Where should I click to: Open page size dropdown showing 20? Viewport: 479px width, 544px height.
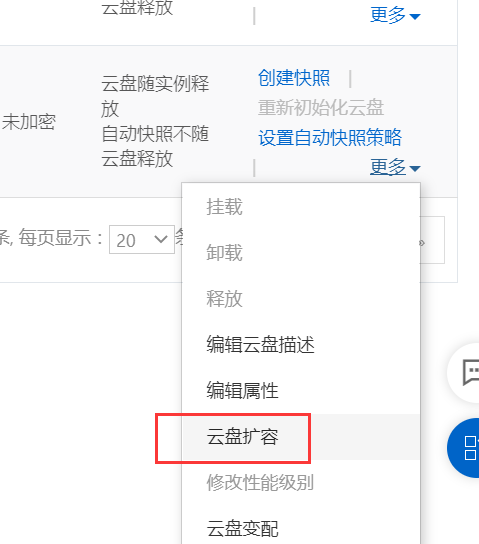142,239
